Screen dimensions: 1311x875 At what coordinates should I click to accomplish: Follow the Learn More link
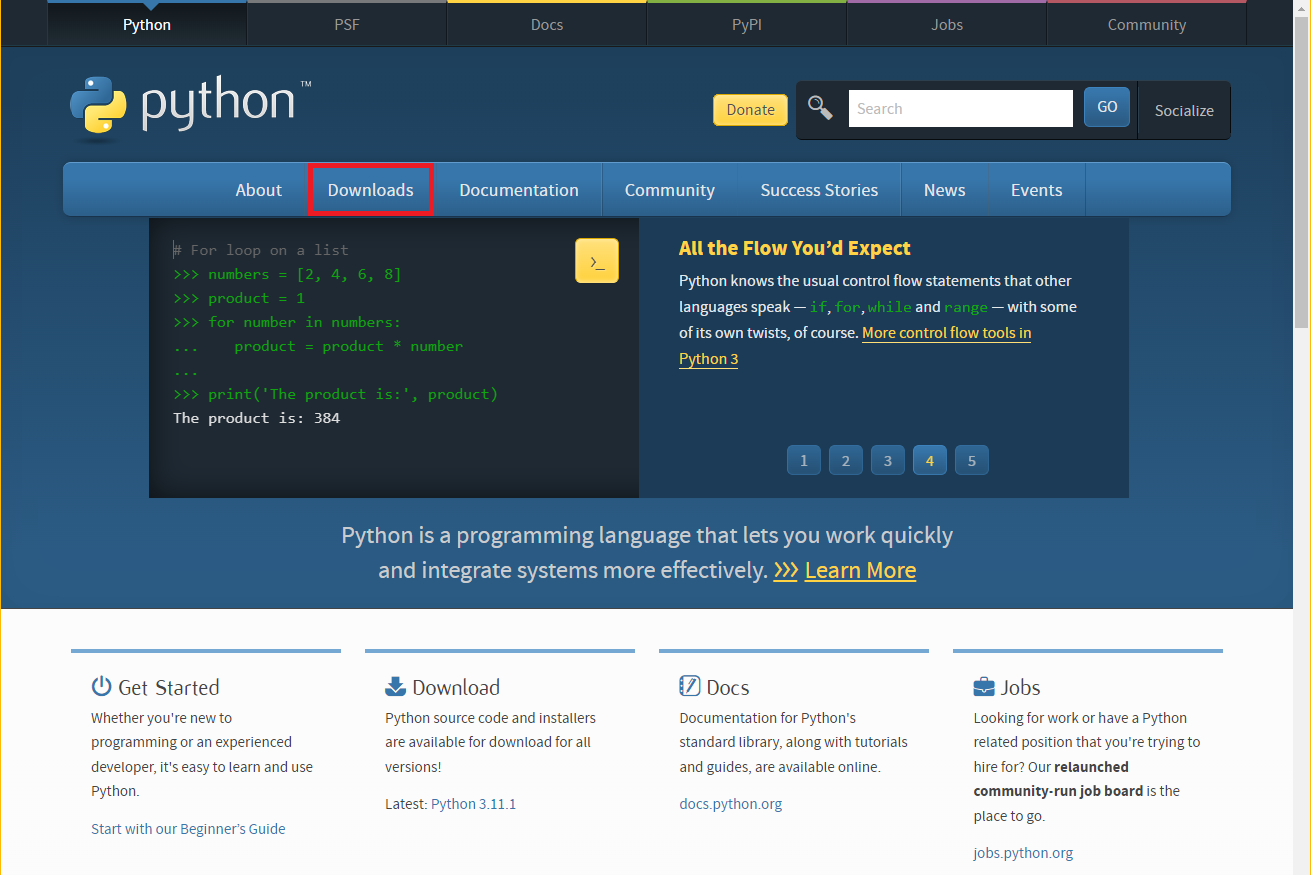[x=860, y=570]
